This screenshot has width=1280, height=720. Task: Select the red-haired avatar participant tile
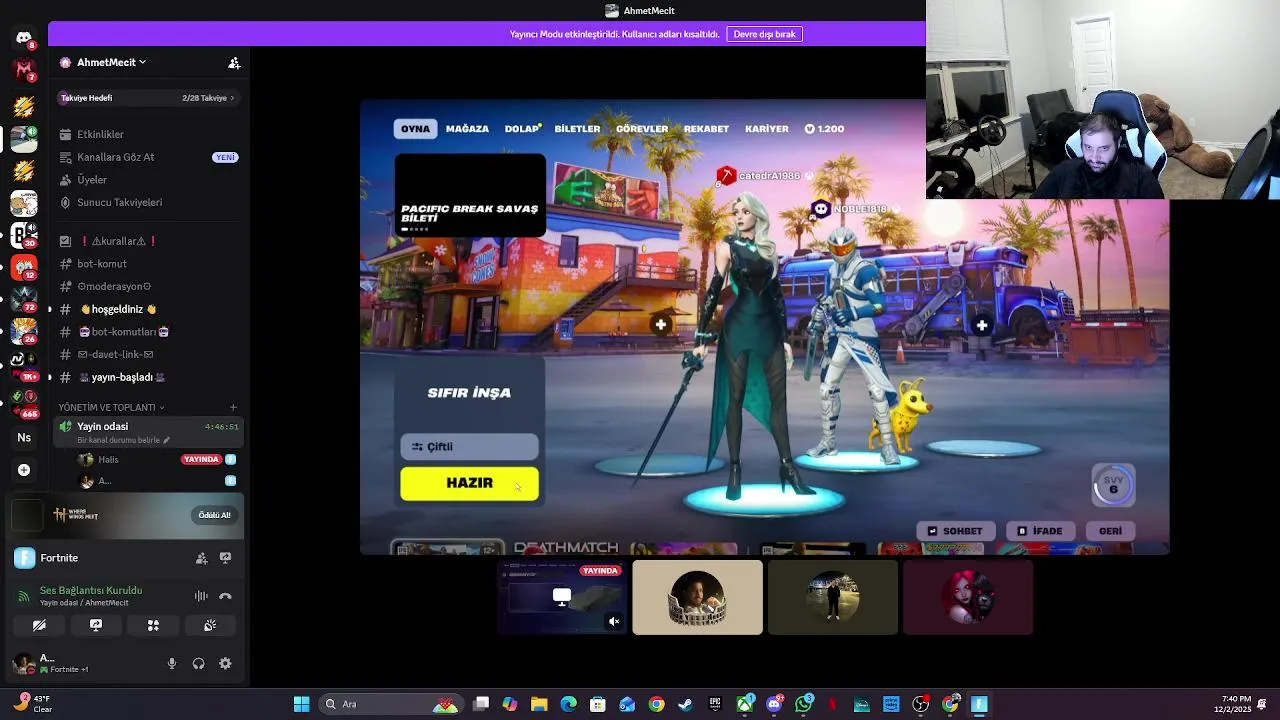point(968,597)
